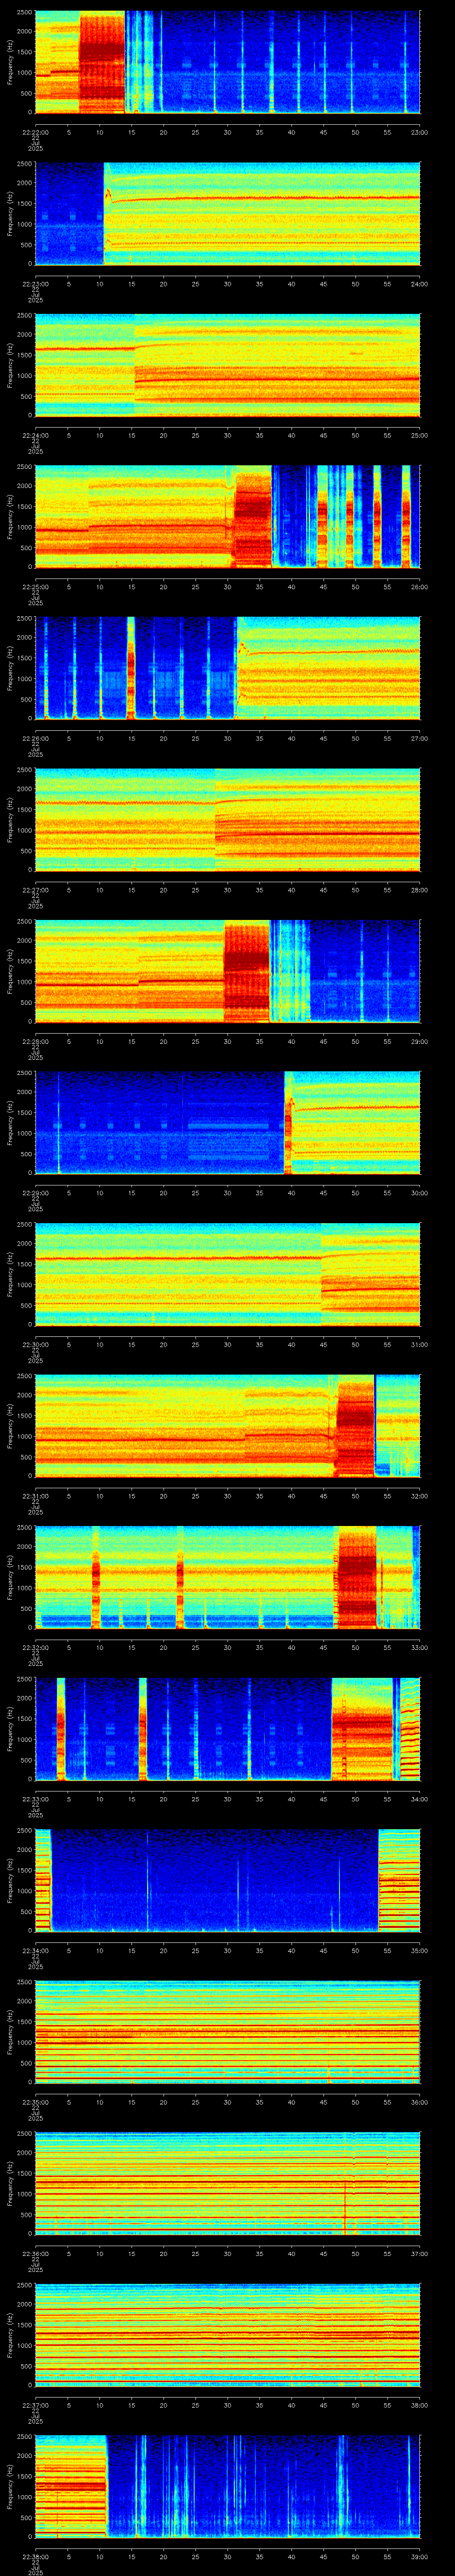
Task: Pick the spectrogram panel beginning at 22:25:00
Action: (227, 516)
